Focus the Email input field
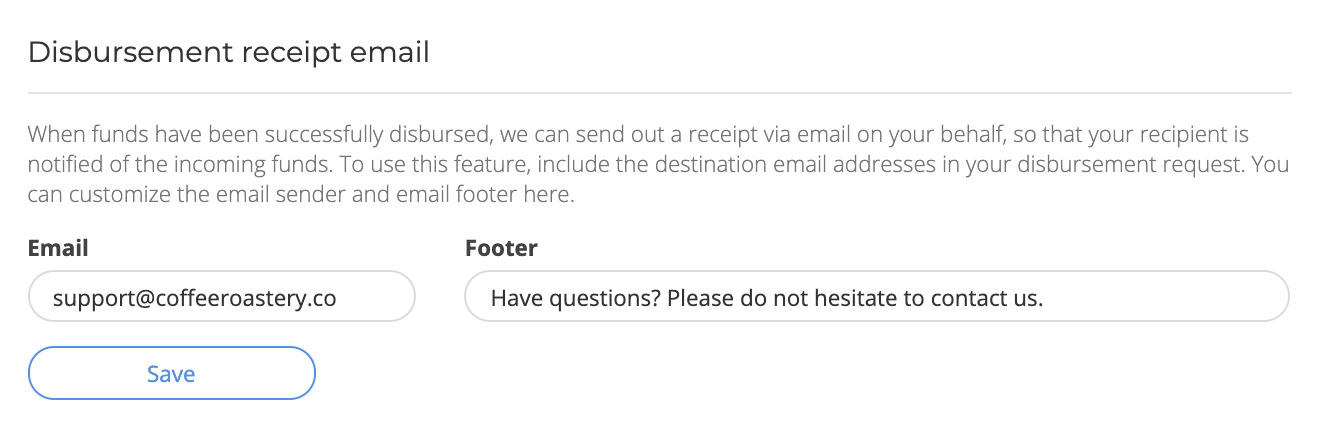This screenshot has width=1326, height=424. 221,297
